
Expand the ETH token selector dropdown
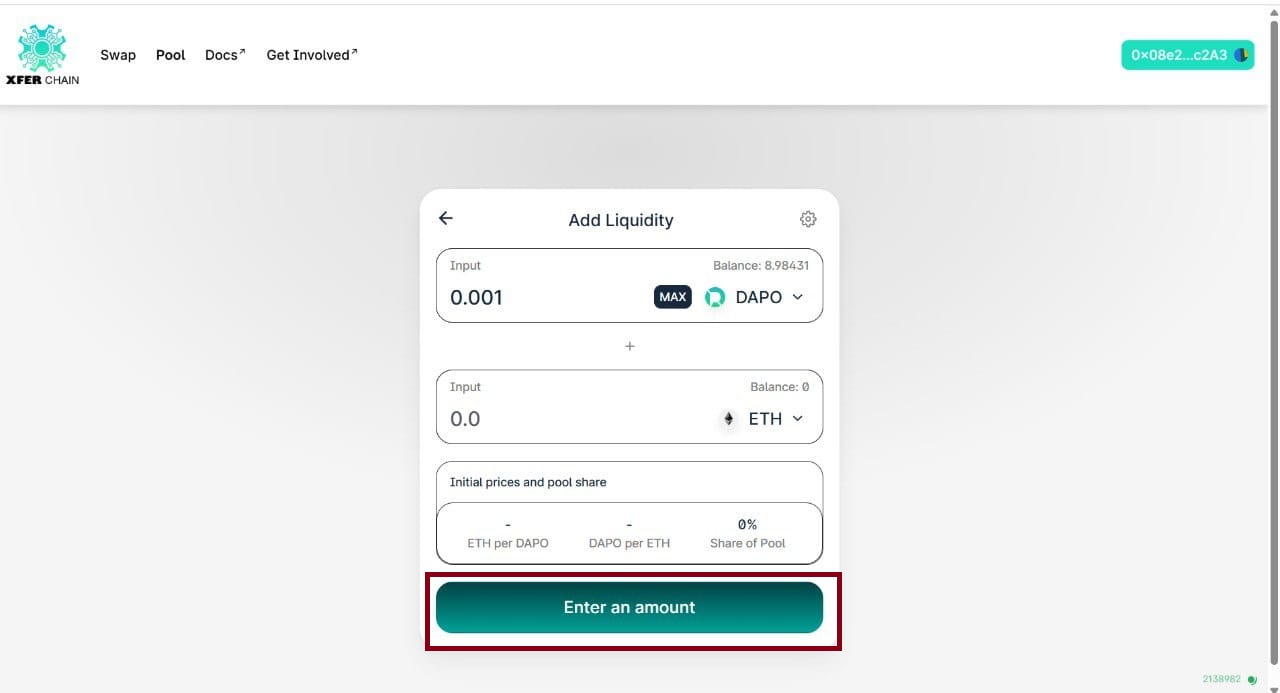pyautogui.click(x=797, y=419)
